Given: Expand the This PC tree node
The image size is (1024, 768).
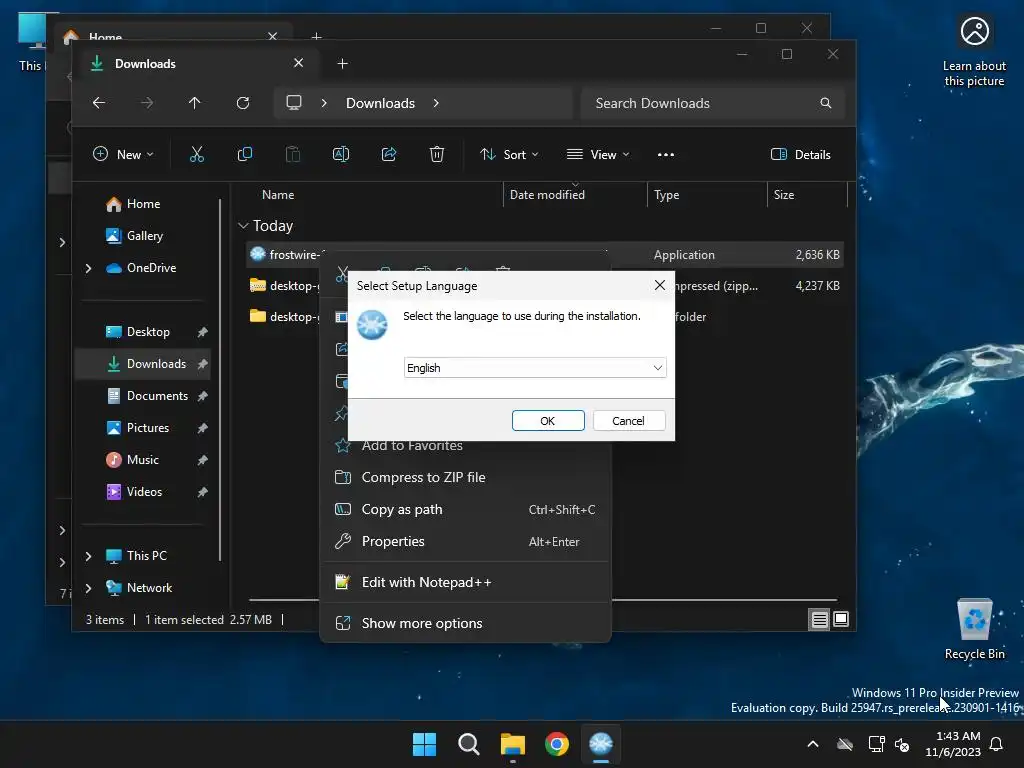Looking at the screenshot, I should [88, 556].
